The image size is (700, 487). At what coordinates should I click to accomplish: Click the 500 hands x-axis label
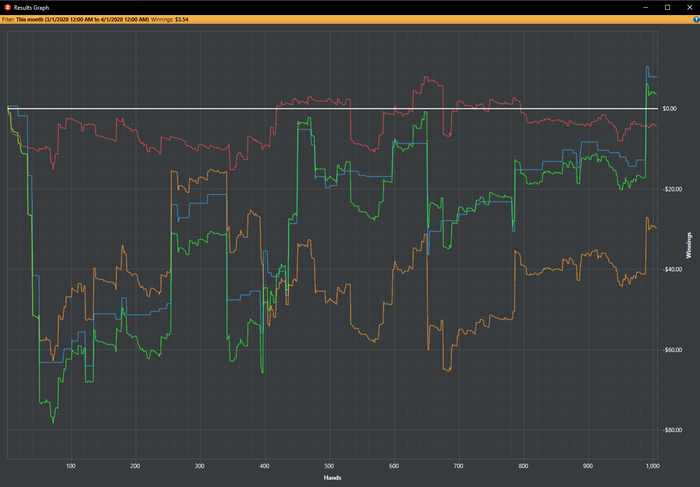(329, 466)
